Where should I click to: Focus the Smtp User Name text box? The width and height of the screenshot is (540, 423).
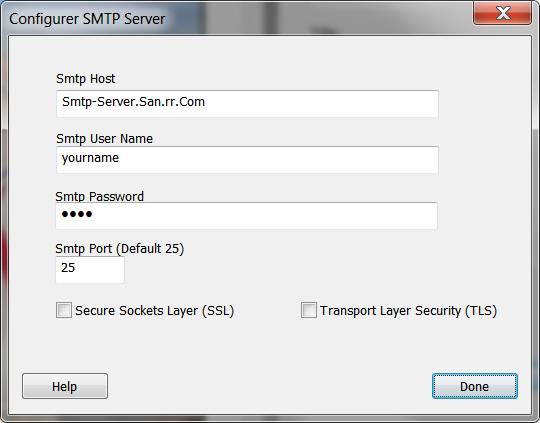pyautogui.click(x=247, y=160)
